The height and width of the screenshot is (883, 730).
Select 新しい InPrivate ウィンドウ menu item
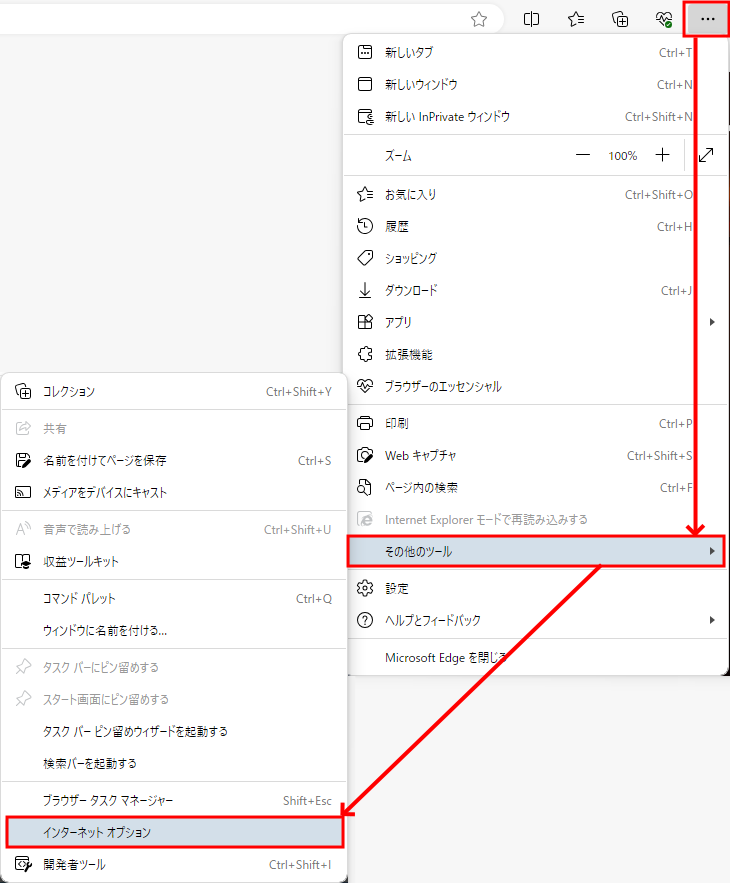pos(535,116)
